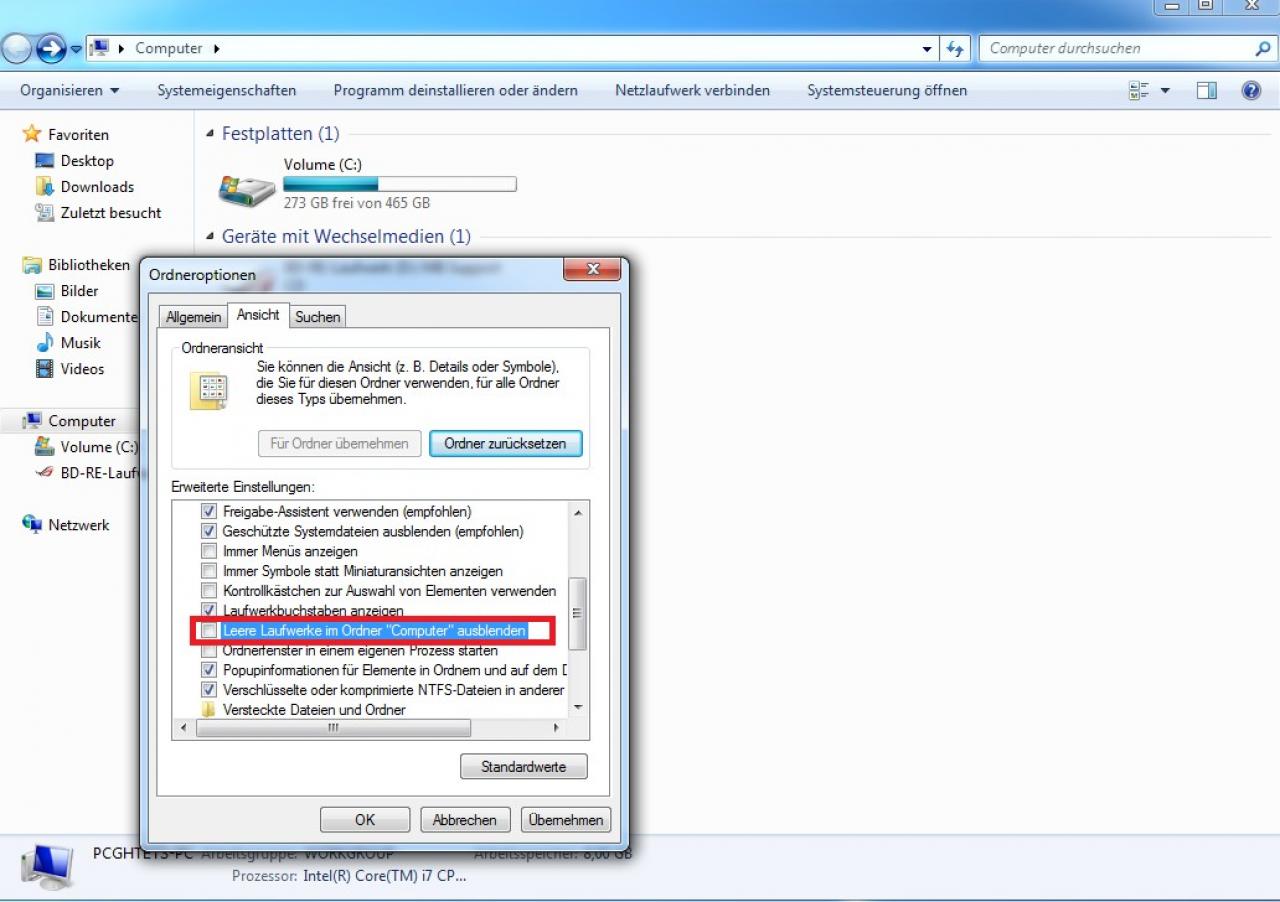Click the address bar refresh button
1280x902 pixels.
(955, 48)
